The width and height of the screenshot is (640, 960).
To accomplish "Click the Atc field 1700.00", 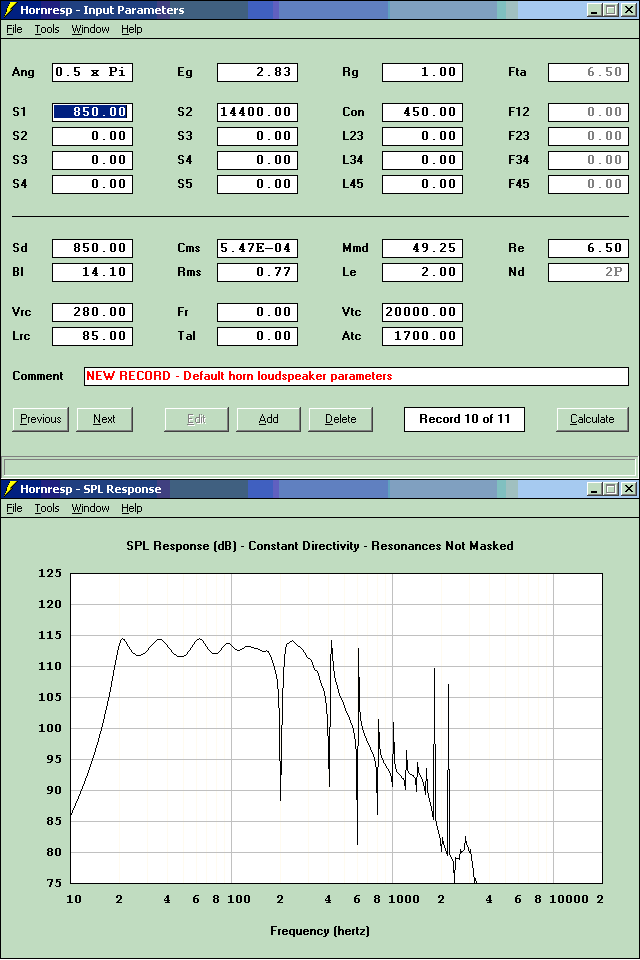I will tap(422, 336).
